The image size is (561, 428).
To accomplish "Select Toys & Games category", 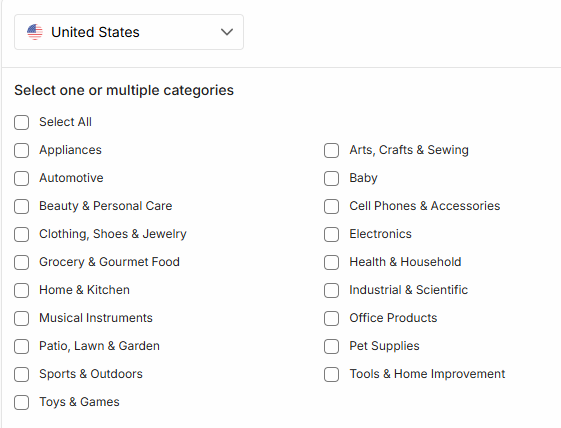I will click(21, 402).
